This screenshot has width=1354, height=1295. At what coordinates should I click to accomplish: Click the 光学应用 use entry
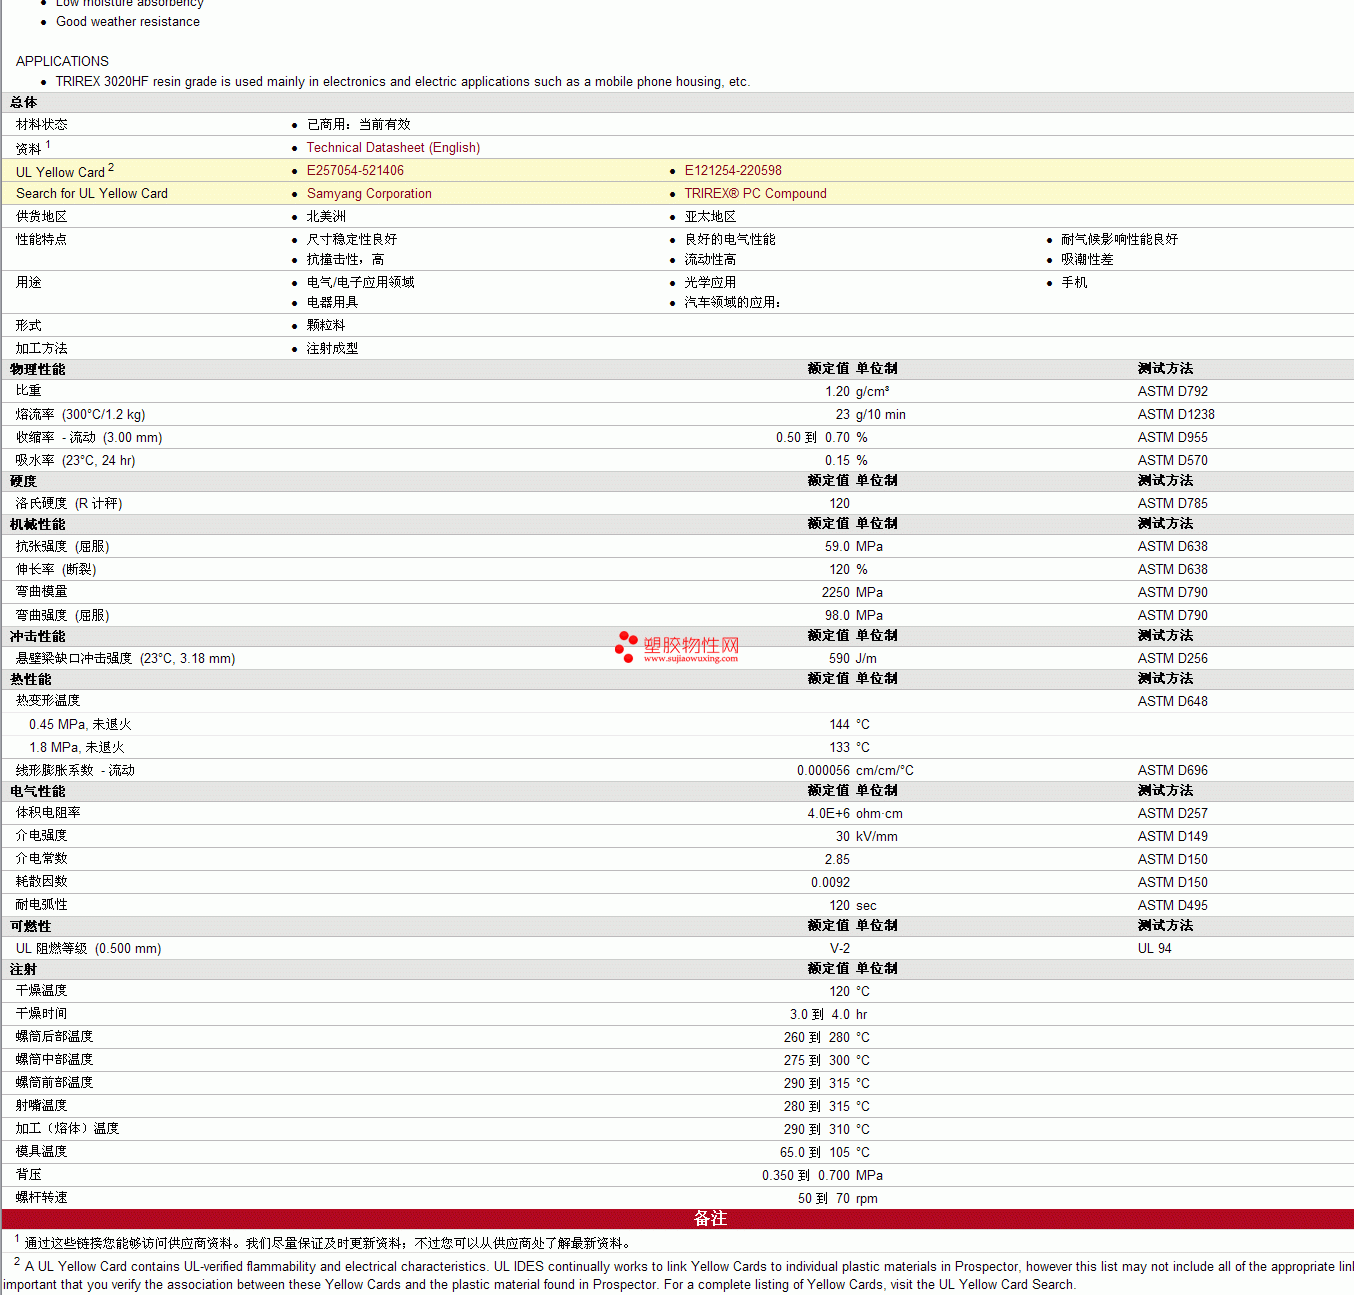click(x=710, y=283)
